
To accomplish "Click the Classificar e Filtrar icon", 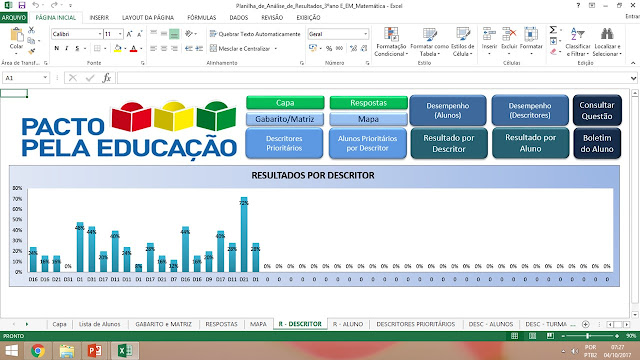I will point(578,33).
